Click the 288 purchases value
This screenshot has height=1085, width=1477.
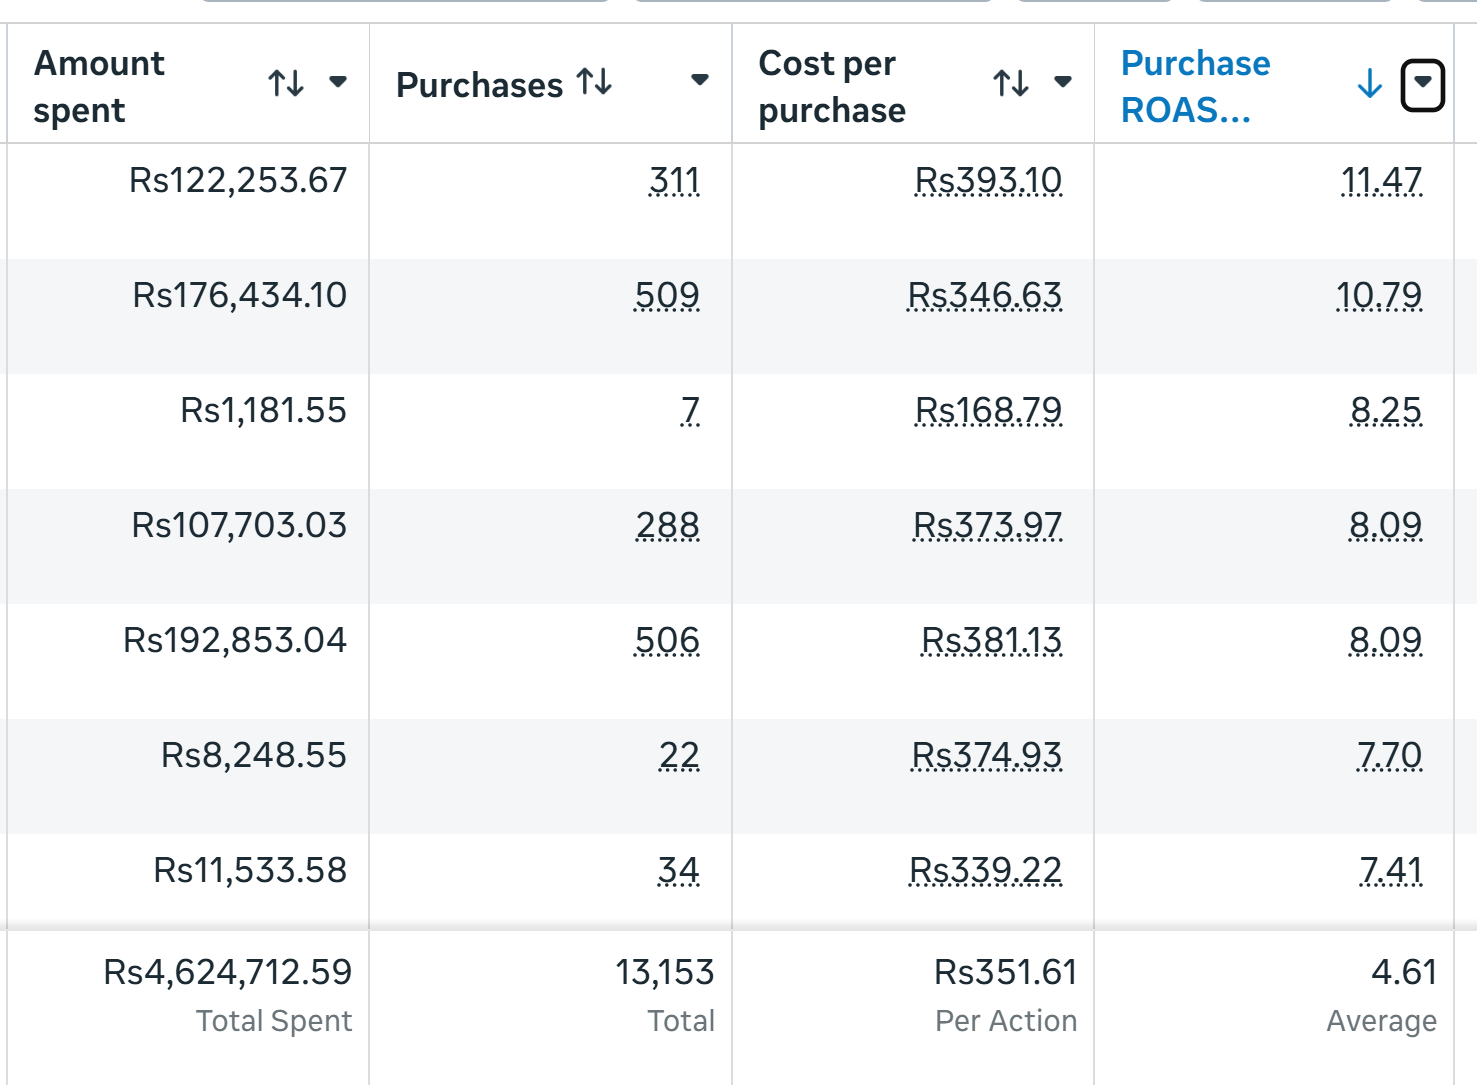coord(667,526)
